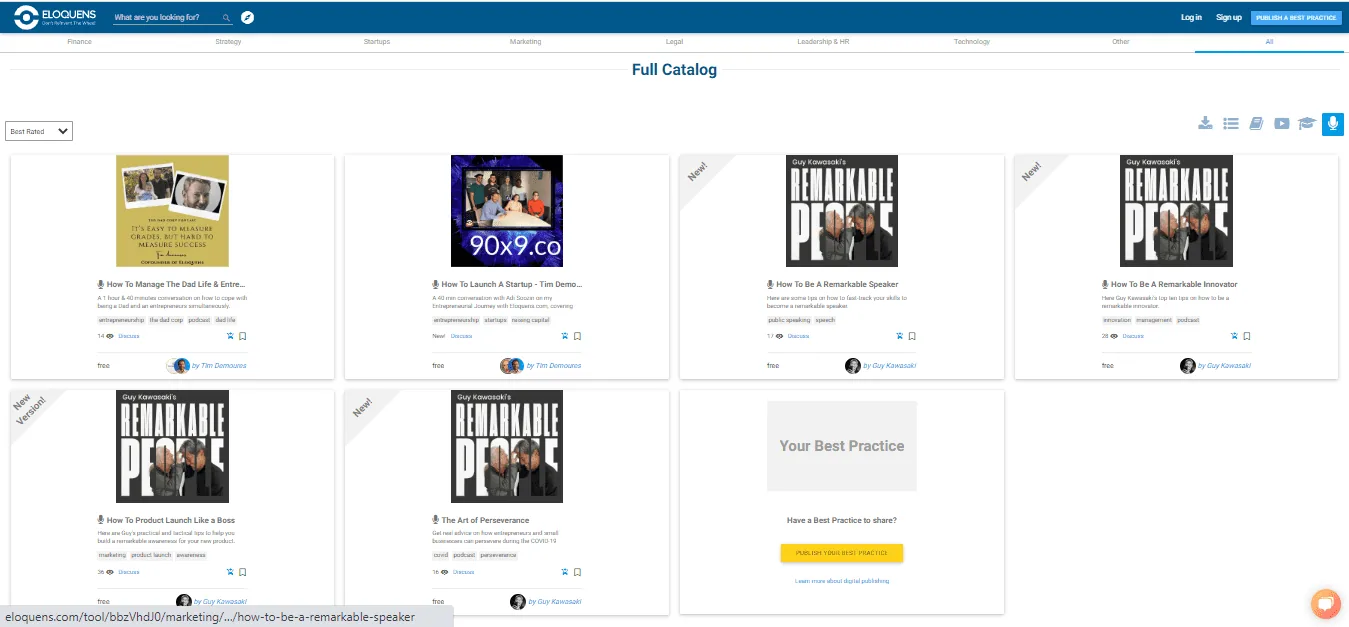Open the Best Rated sort dropdown
This screenshot has width=1349, height=627.
39,131
